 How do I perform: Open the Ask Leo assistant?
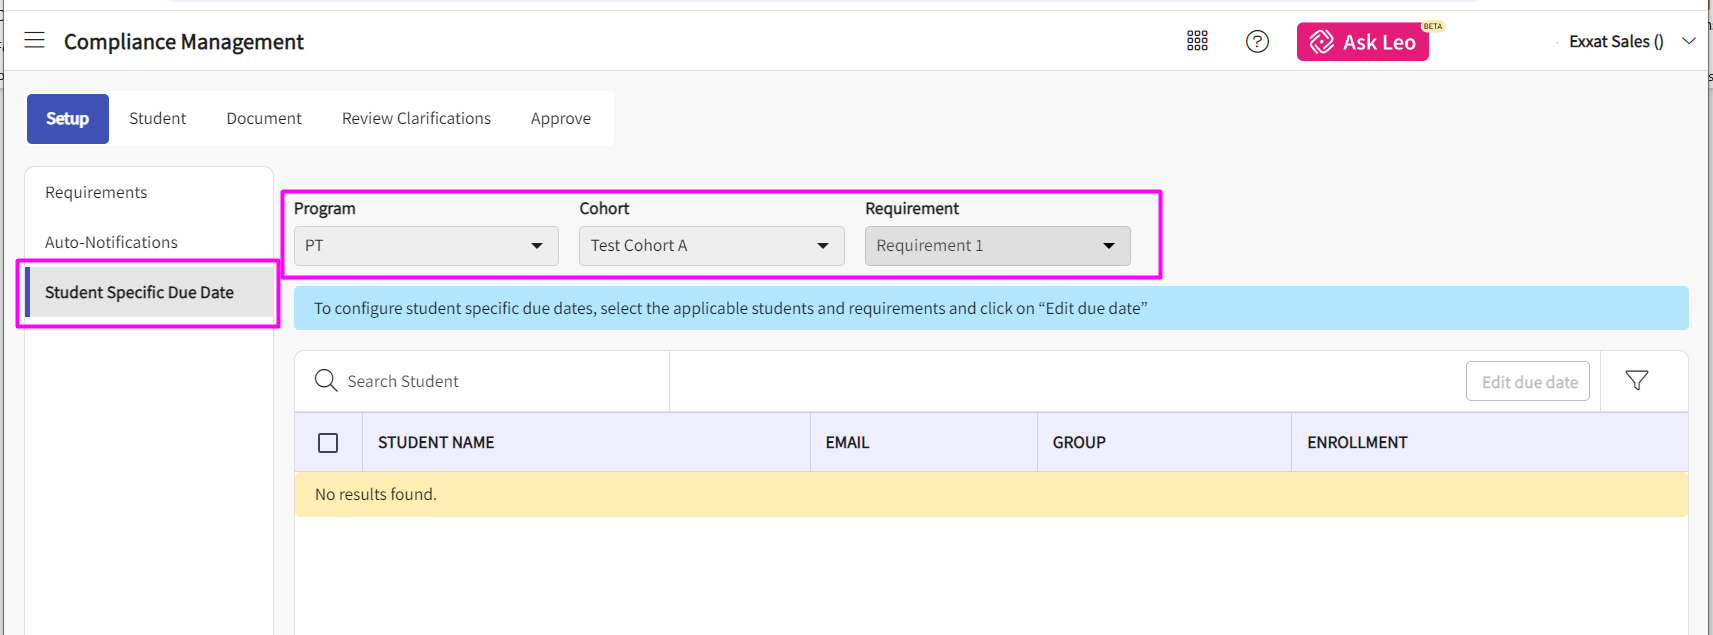click(x=1362, y=42)
